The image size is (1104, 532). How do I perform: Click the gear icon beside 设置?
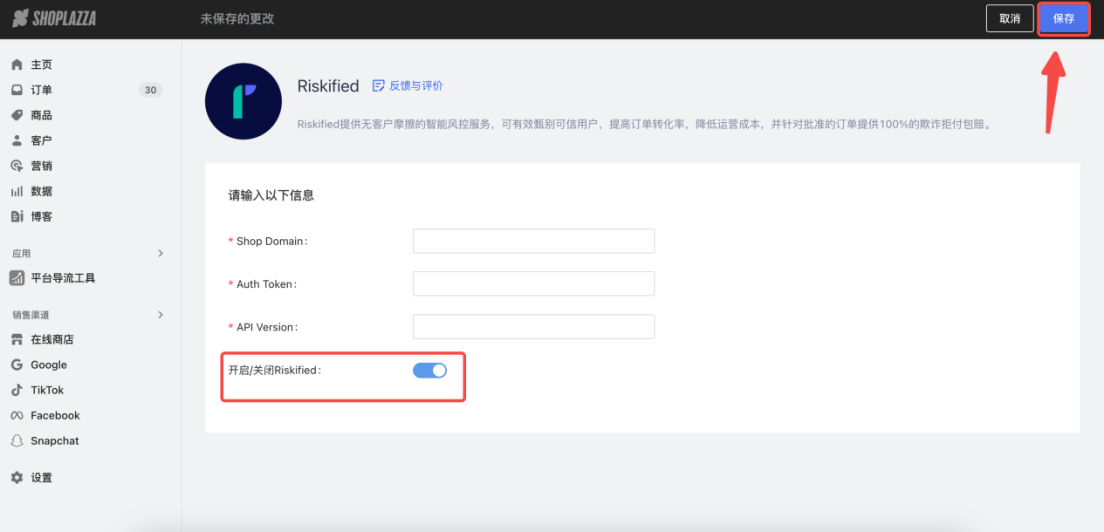coord(17,478)
